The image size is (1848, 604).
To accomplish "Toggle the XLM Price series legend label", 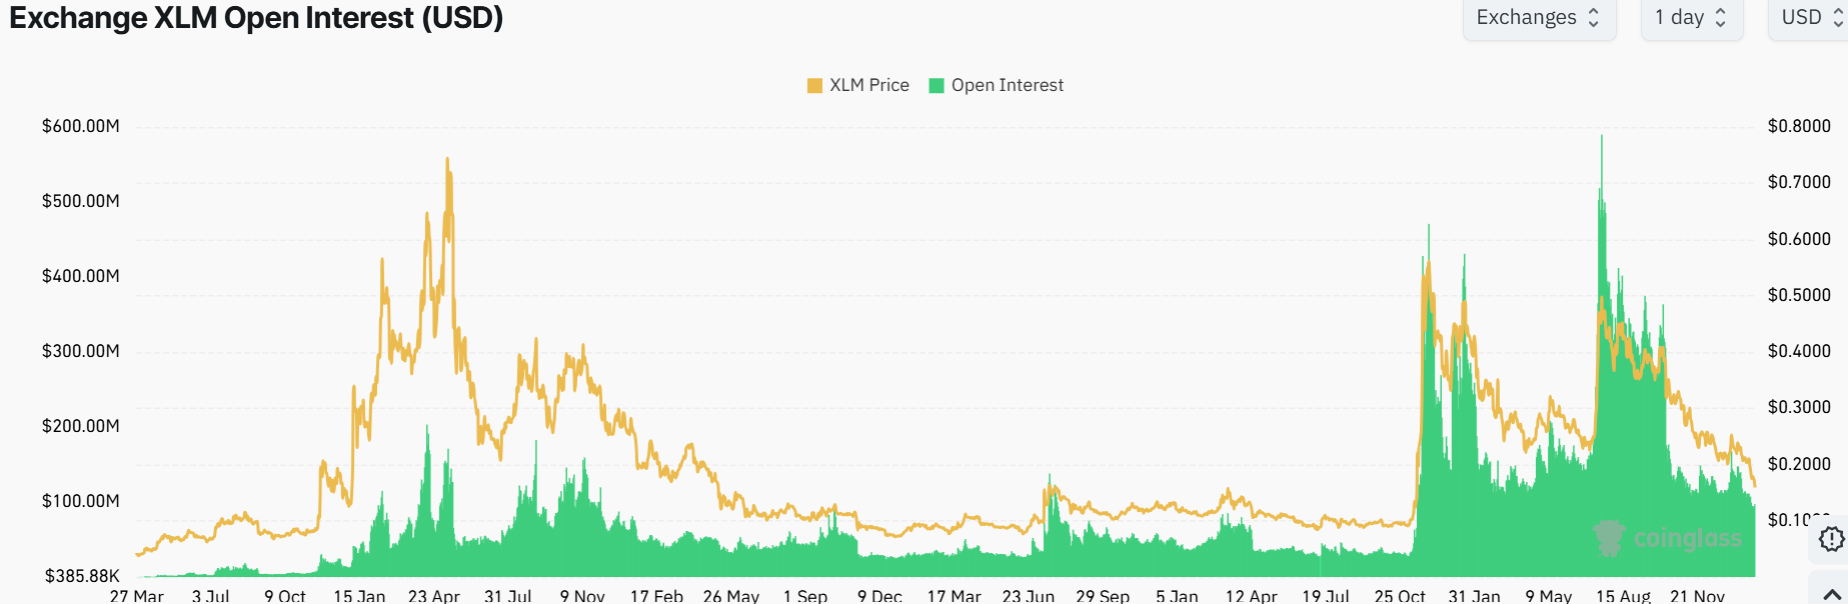I will (x=869, y=86).
